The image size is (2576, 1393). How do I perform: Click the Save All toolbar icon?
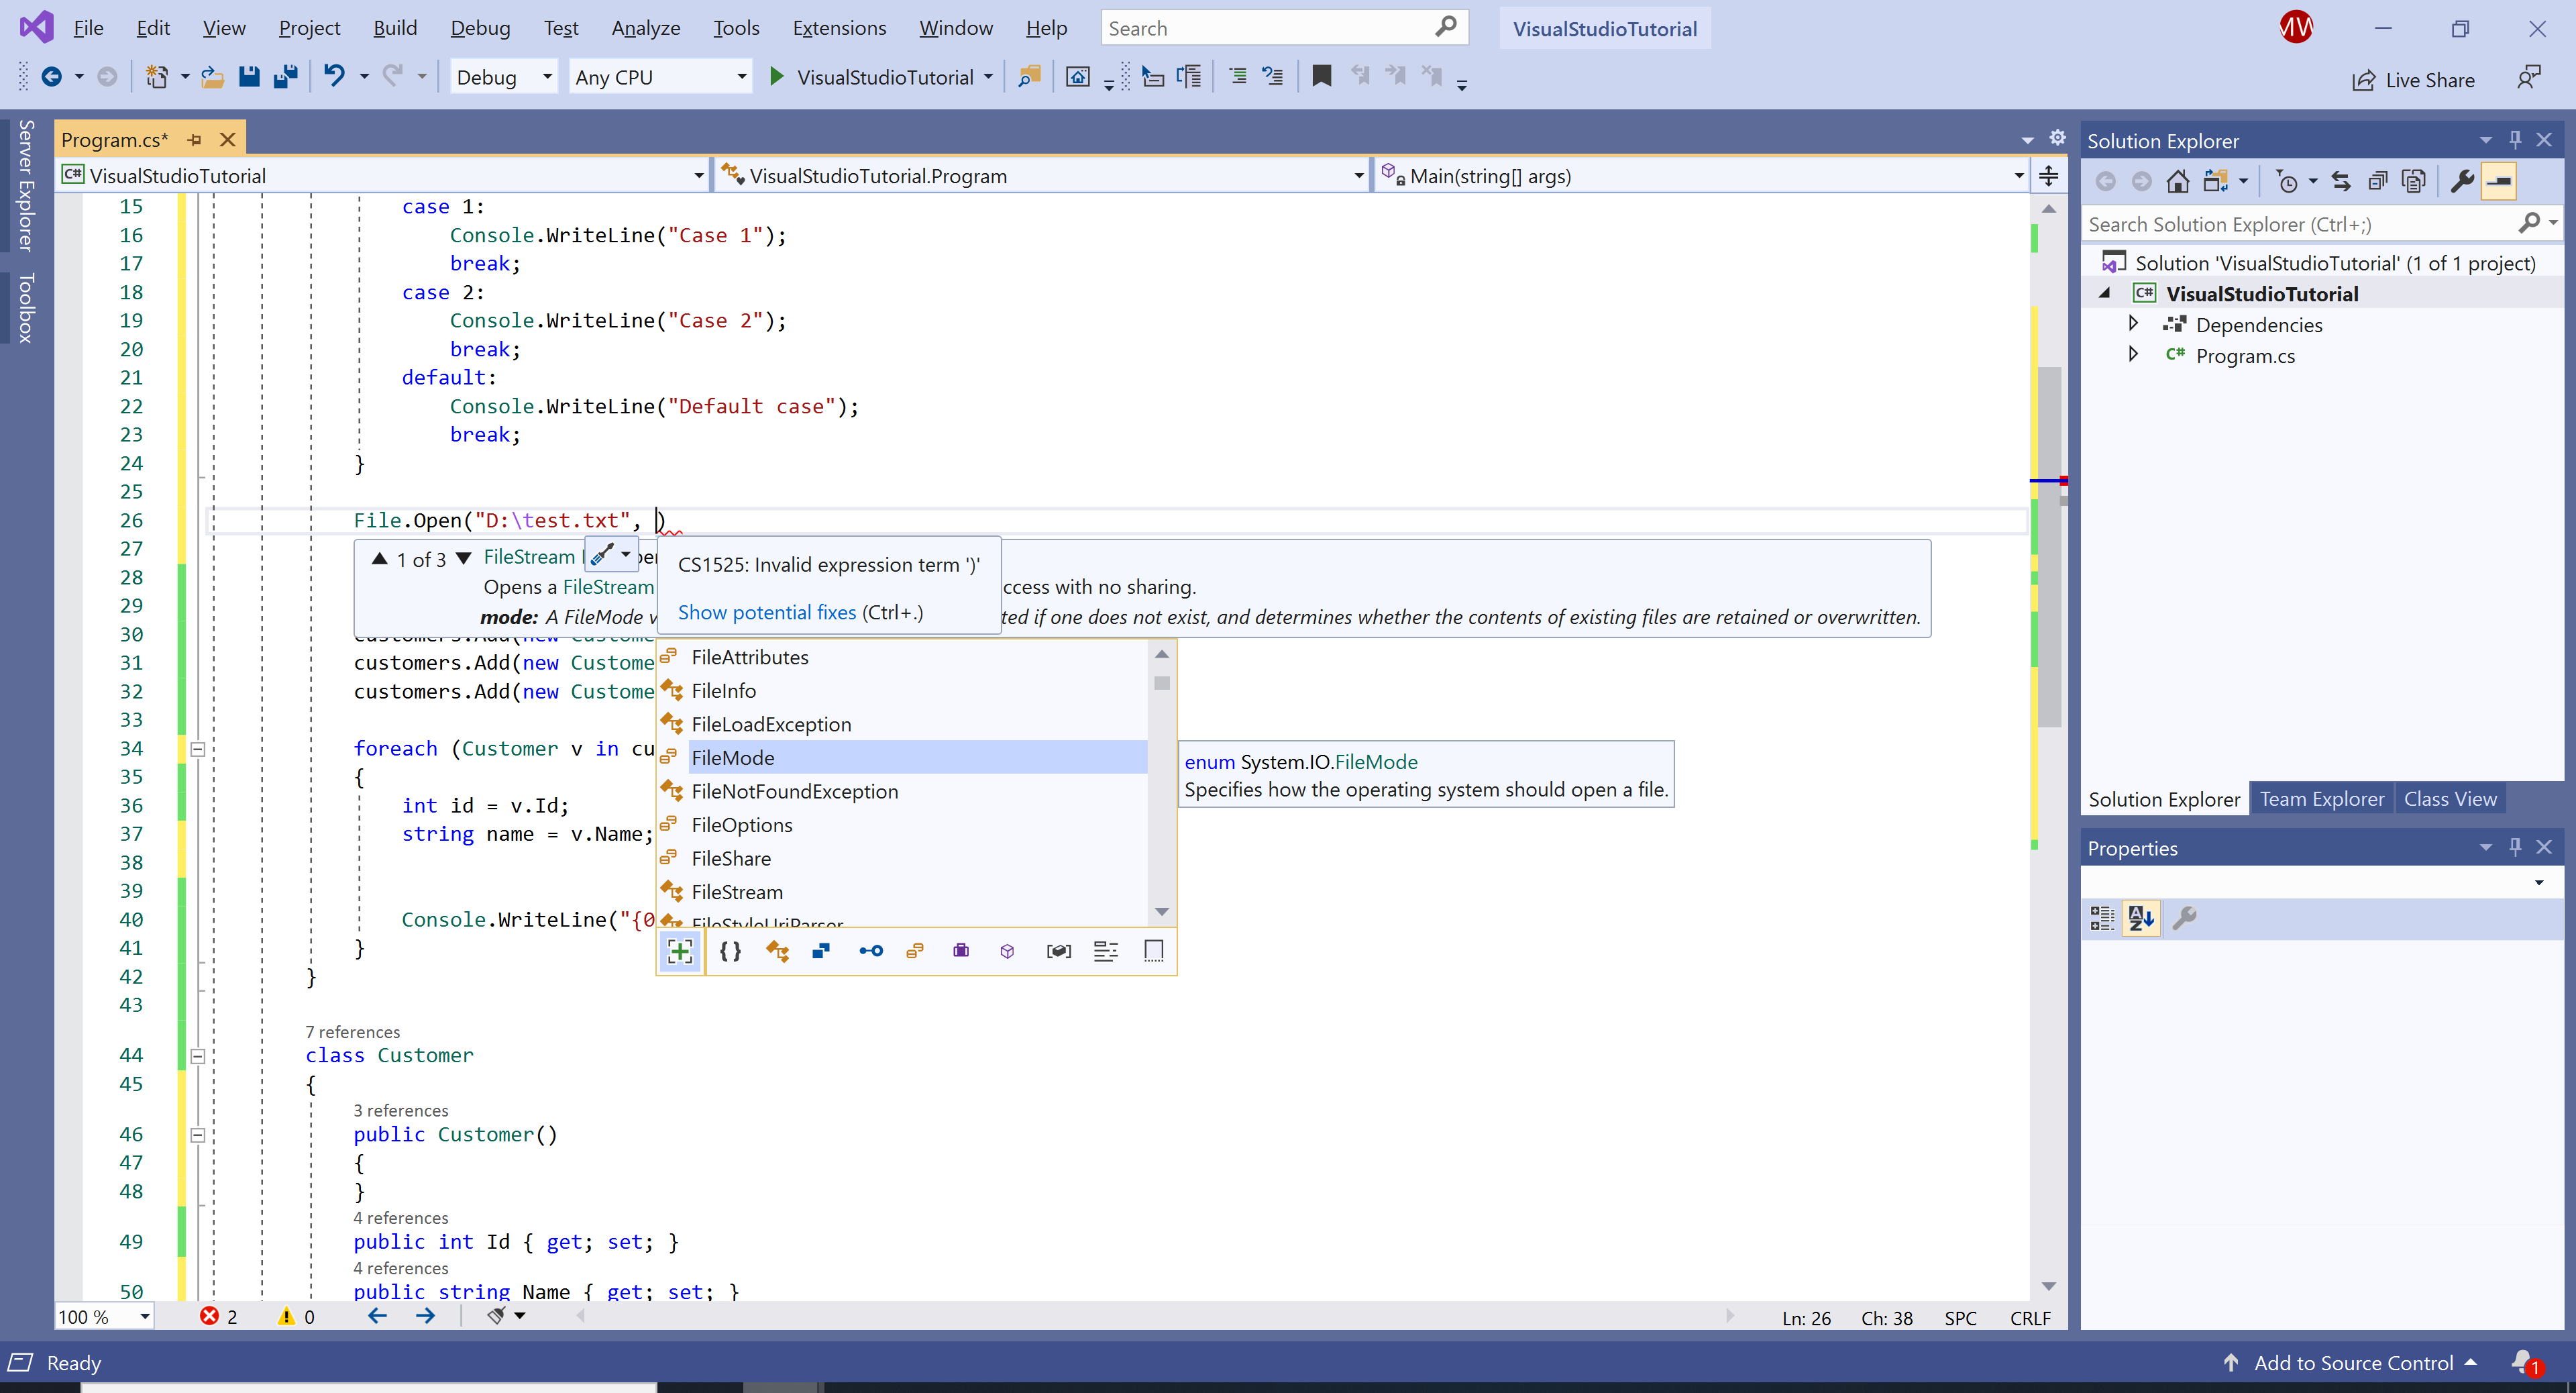[286, 77]
